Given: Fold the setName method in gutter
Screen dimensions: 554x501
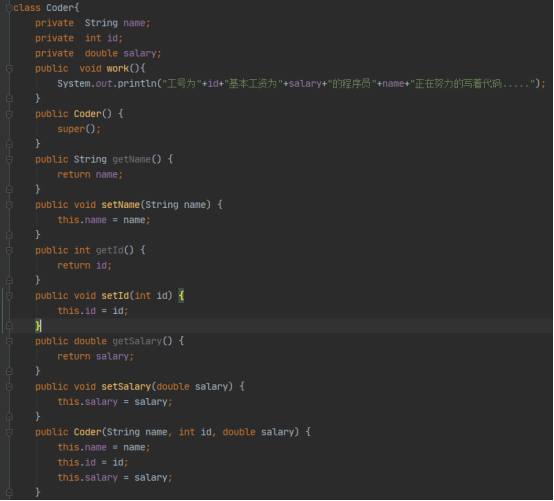Looking at the screenshot, I should tap(10, 205).
